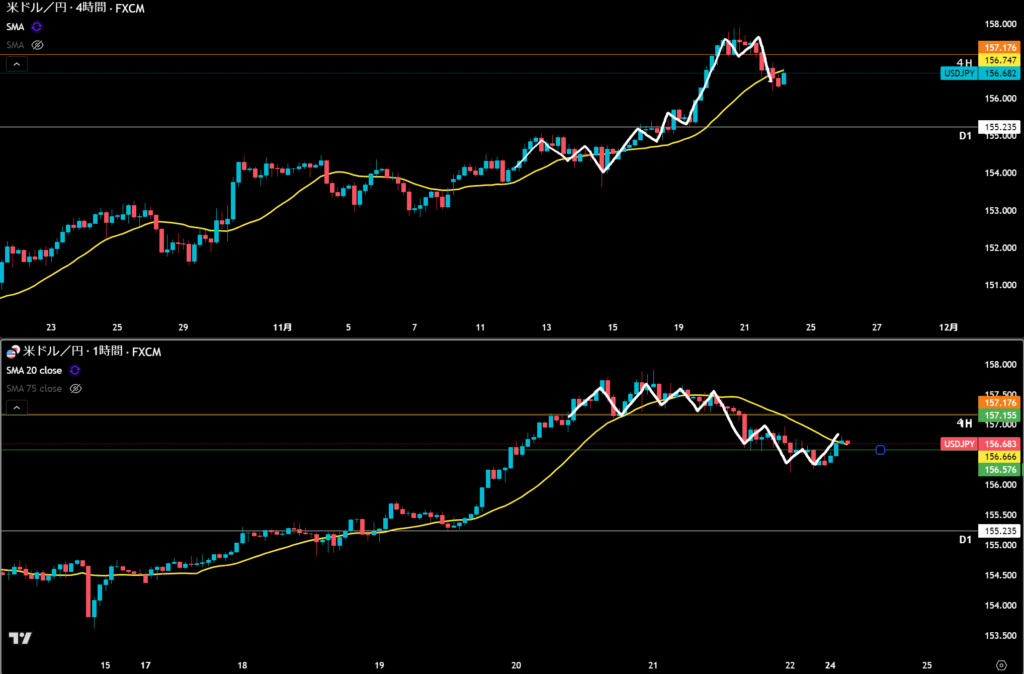The image size is (1024, 674).
Task: Select the blue square handle on the green line
Action: 880,450
